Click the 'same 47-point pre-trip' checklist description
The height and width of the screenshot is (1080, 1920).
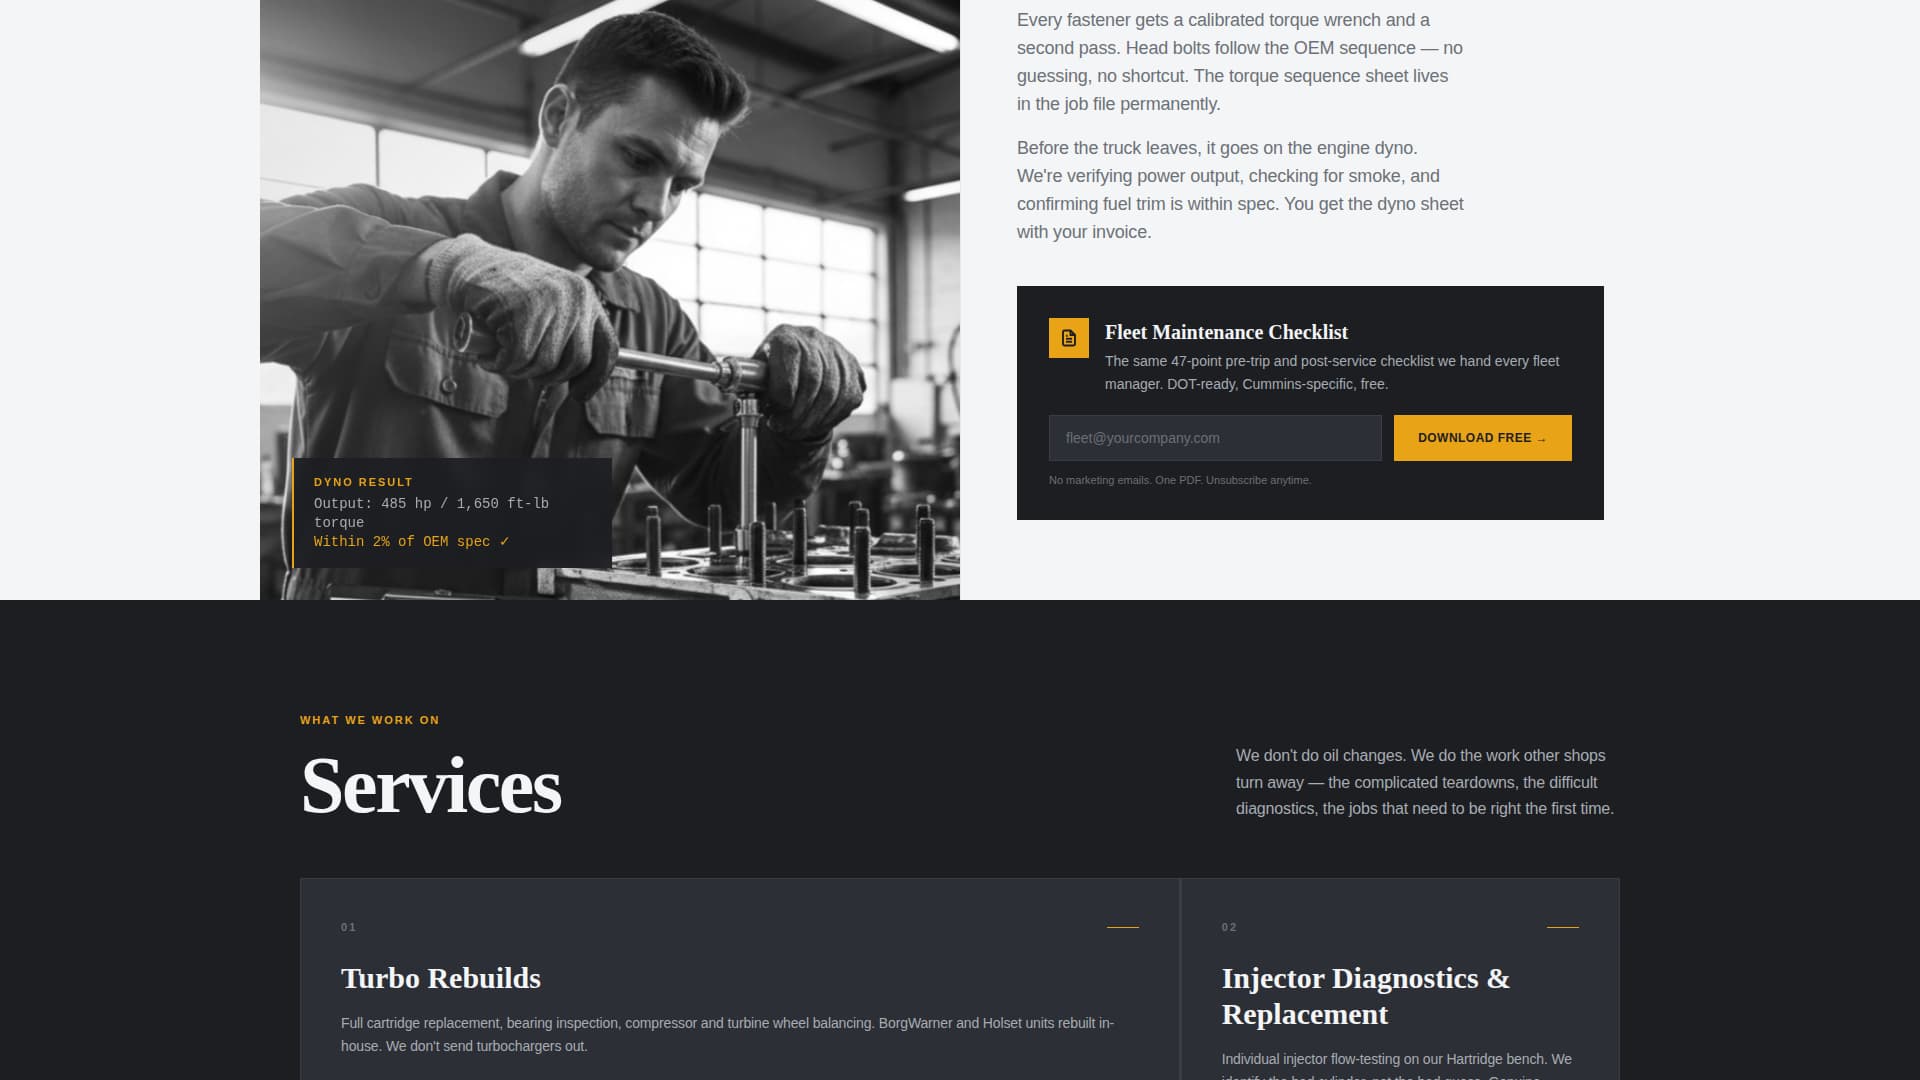tap(1332, 372)
